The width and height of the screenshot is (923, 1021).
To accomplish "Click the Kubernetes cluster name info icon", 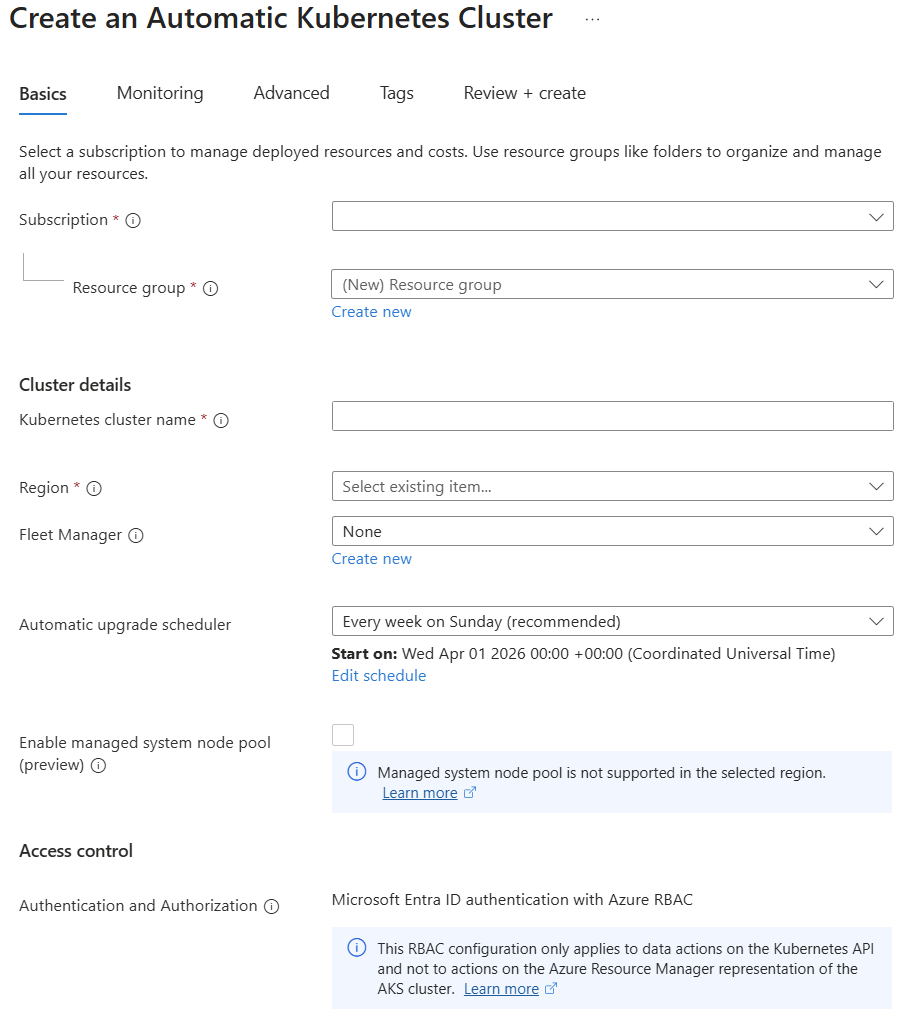I will pos(220,420).
